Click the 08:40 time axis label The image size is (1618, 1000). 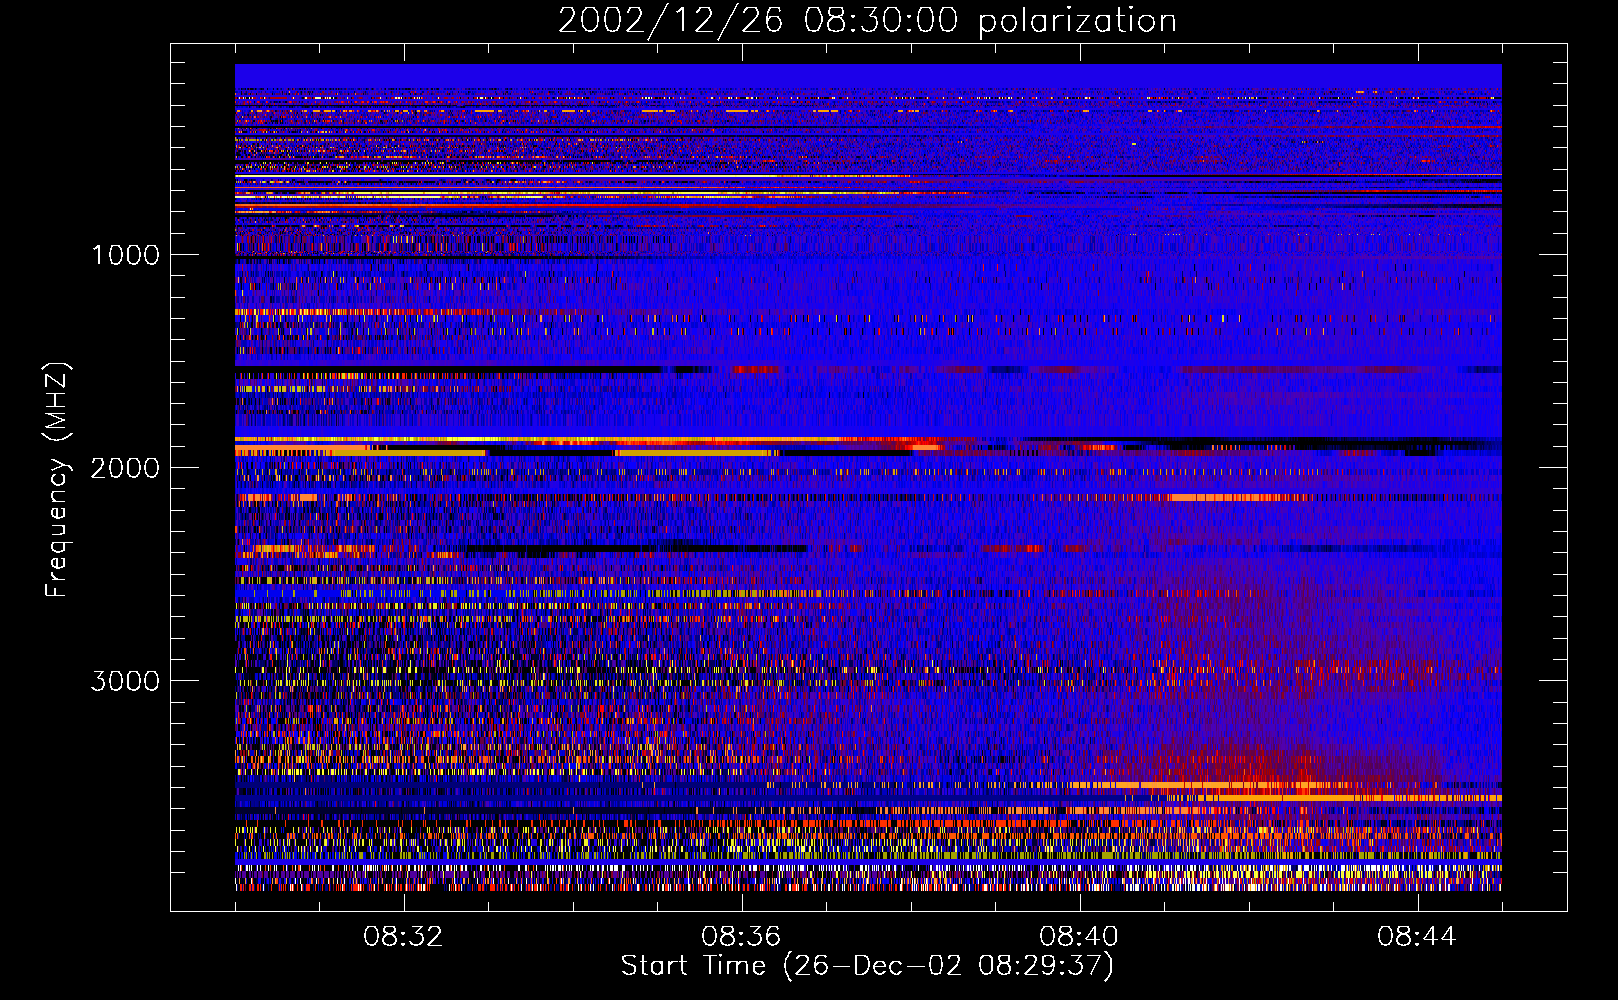pos(1079,937)
